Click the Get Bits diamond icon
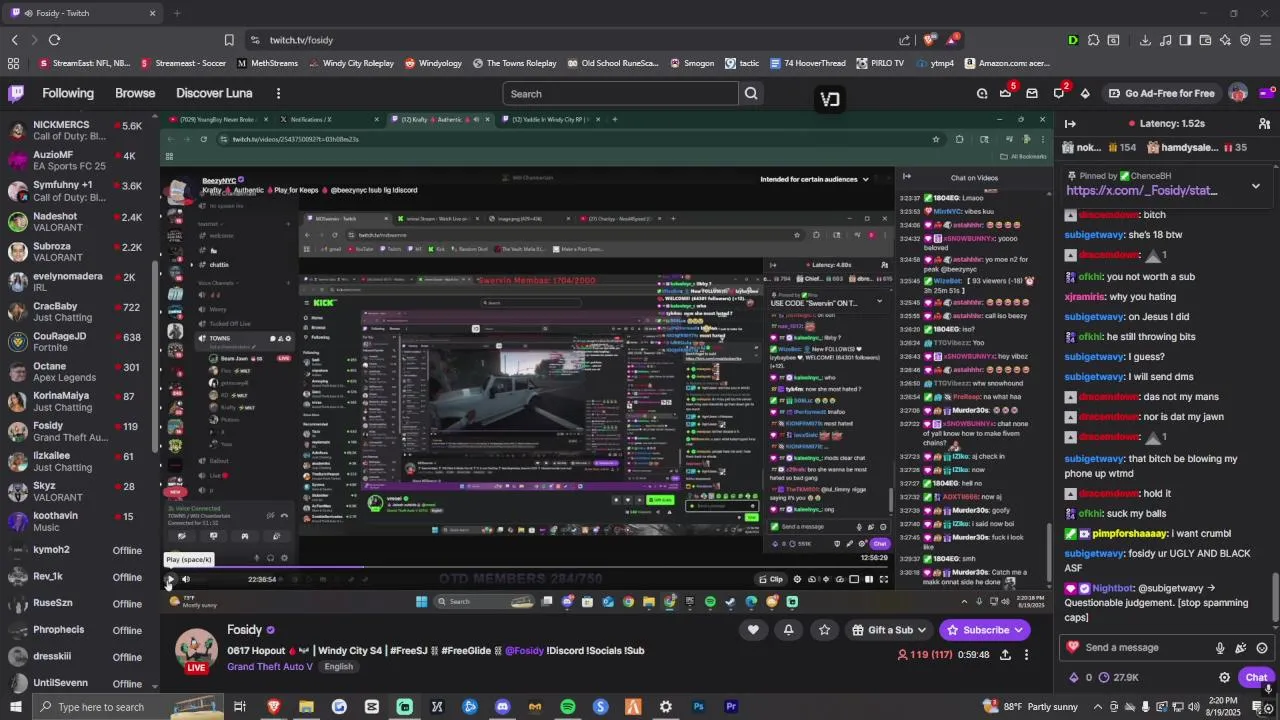 (1085, 94)
